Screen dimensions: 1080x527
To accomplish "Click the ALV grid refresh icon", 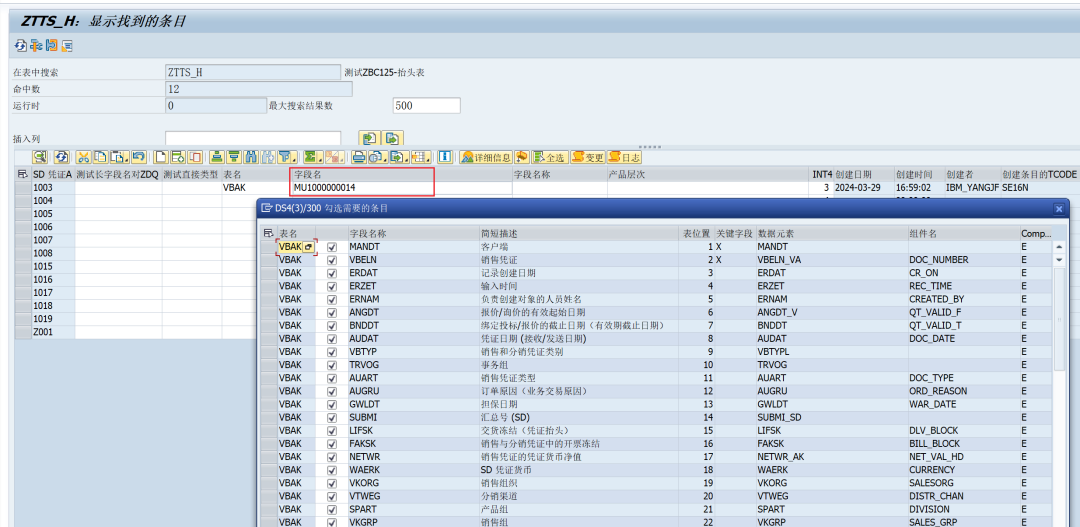I will tap(62, 157).
